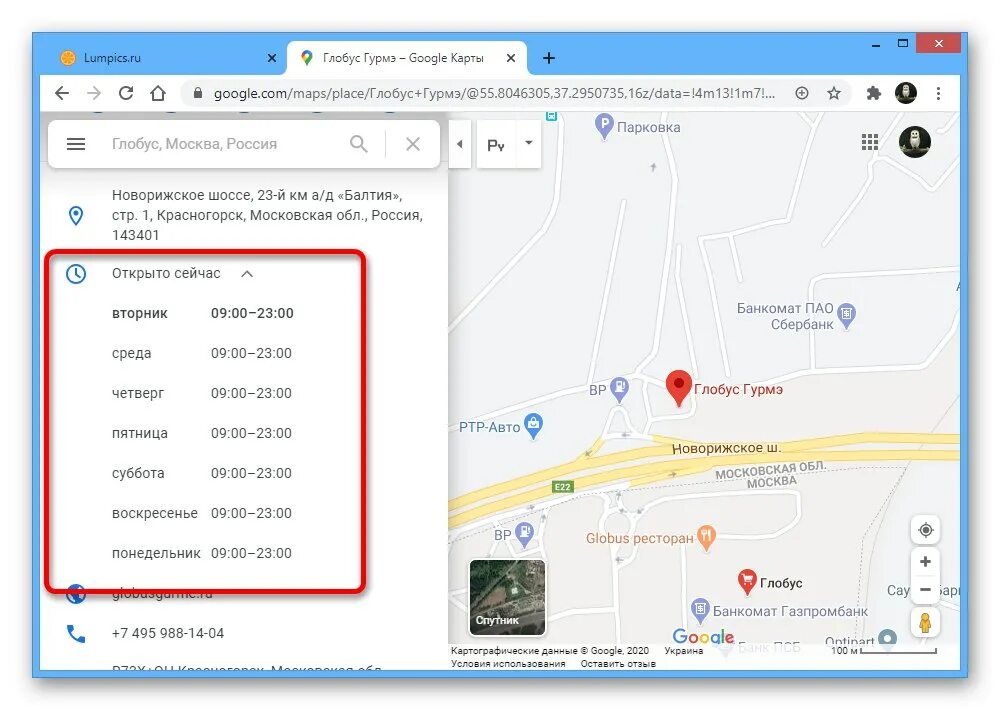Click the Globus ресторан marker
This screenshot has height=710, width=1000.
tap(706, 538)
